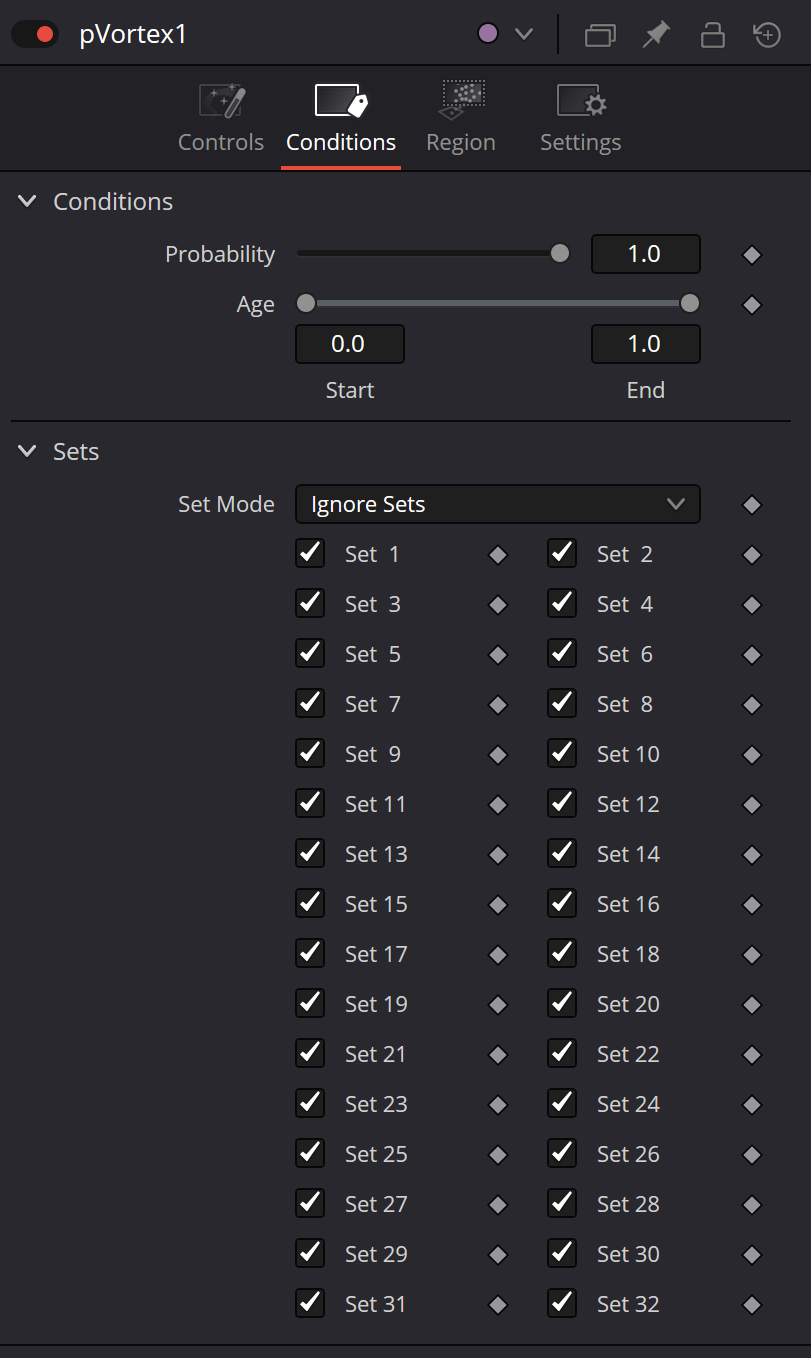
Task: Open the Set Mode dropdown
Action: coord(498,504)
